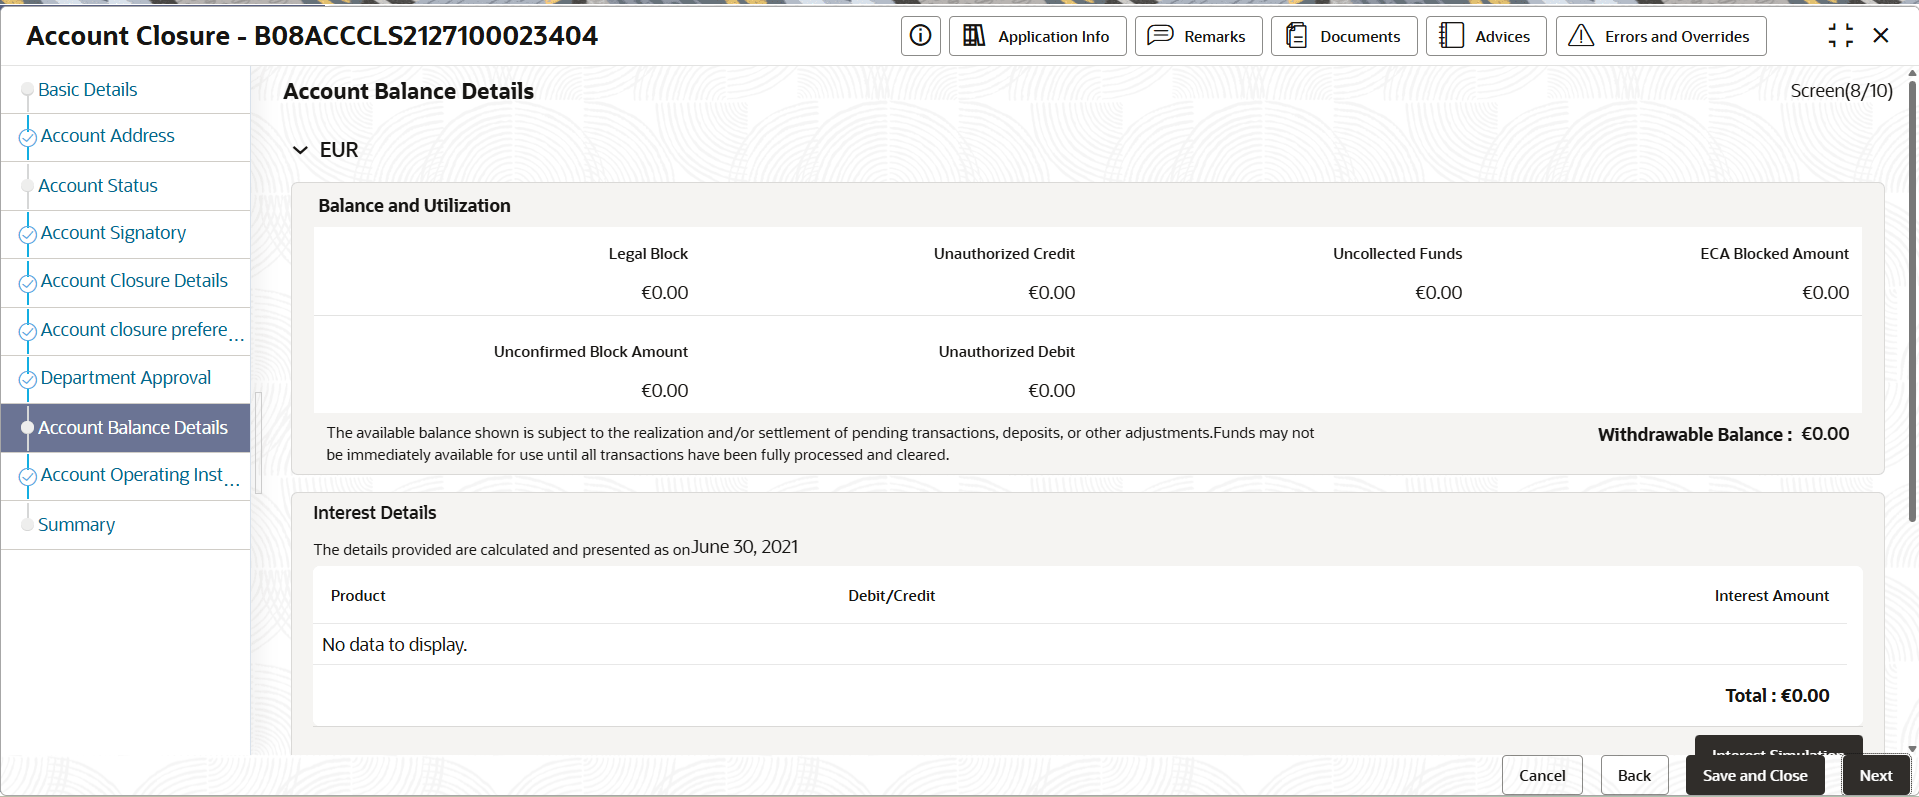The width and height of the screenshot is (1919, 797).
Task: Click the Debit/Credit column header
Action: pyautogui.click(x=892, y=596)
